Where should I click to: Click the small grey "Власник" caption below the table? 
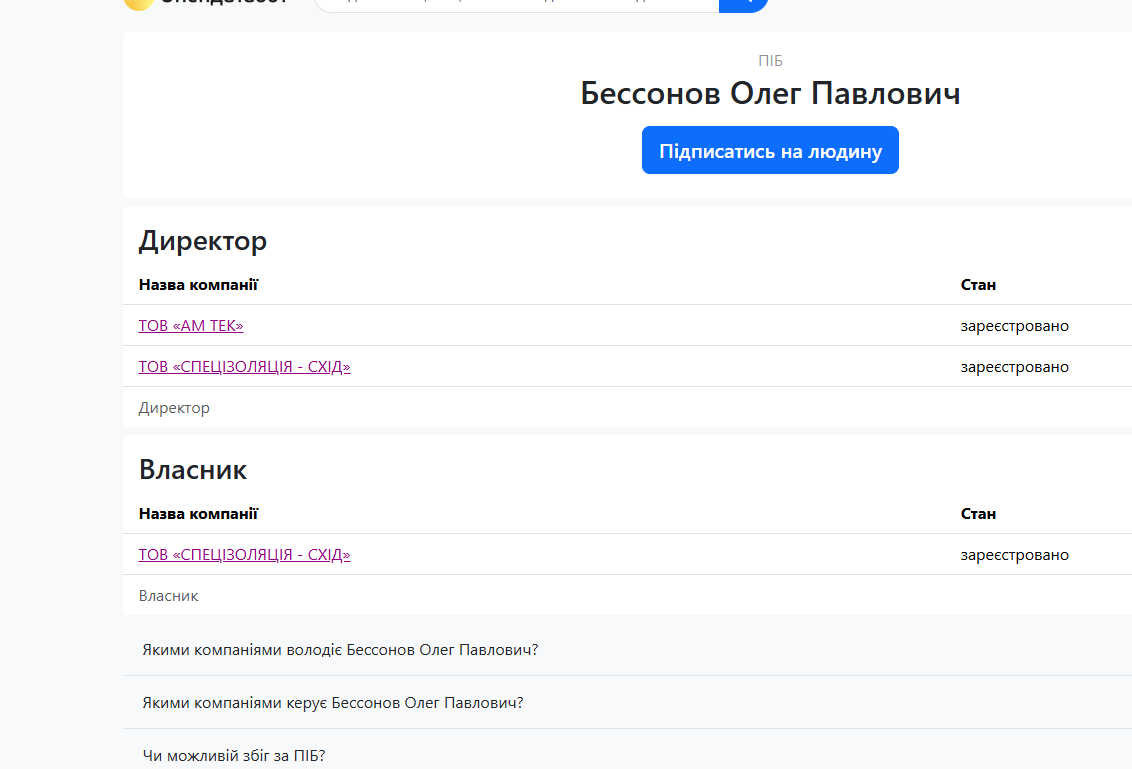point(168,596)
